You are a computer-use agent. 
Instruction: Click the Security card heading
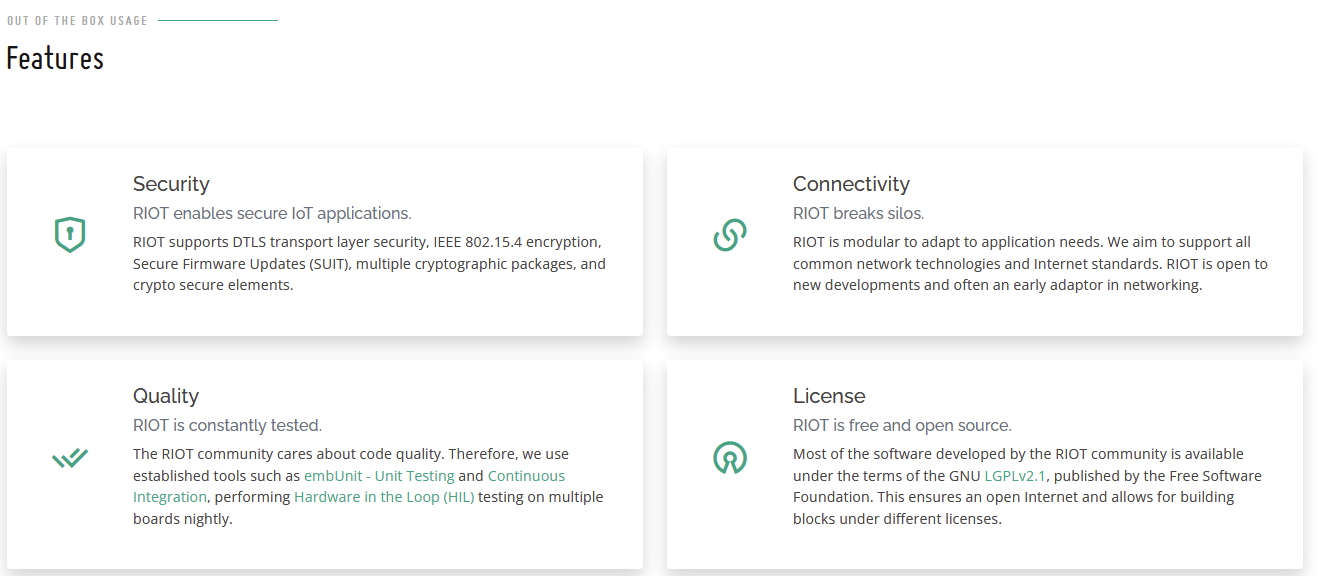pyautogui.click(x=171, y=184)
